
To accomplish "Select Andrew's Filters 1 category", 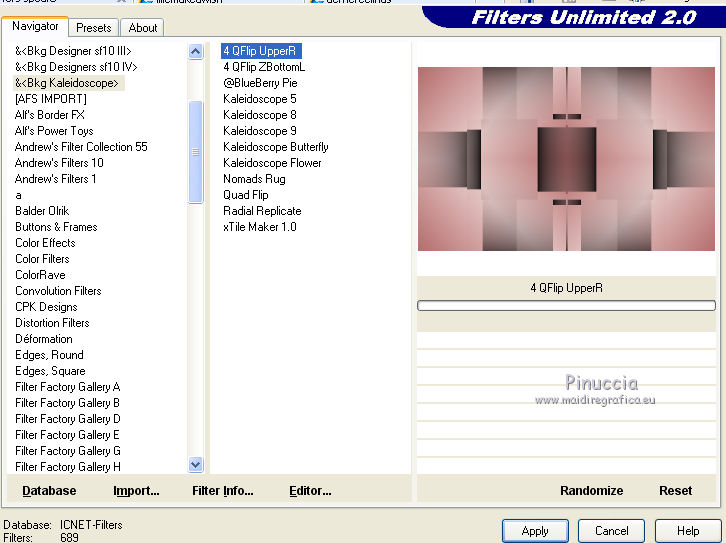I will click(x=56, y=179).
